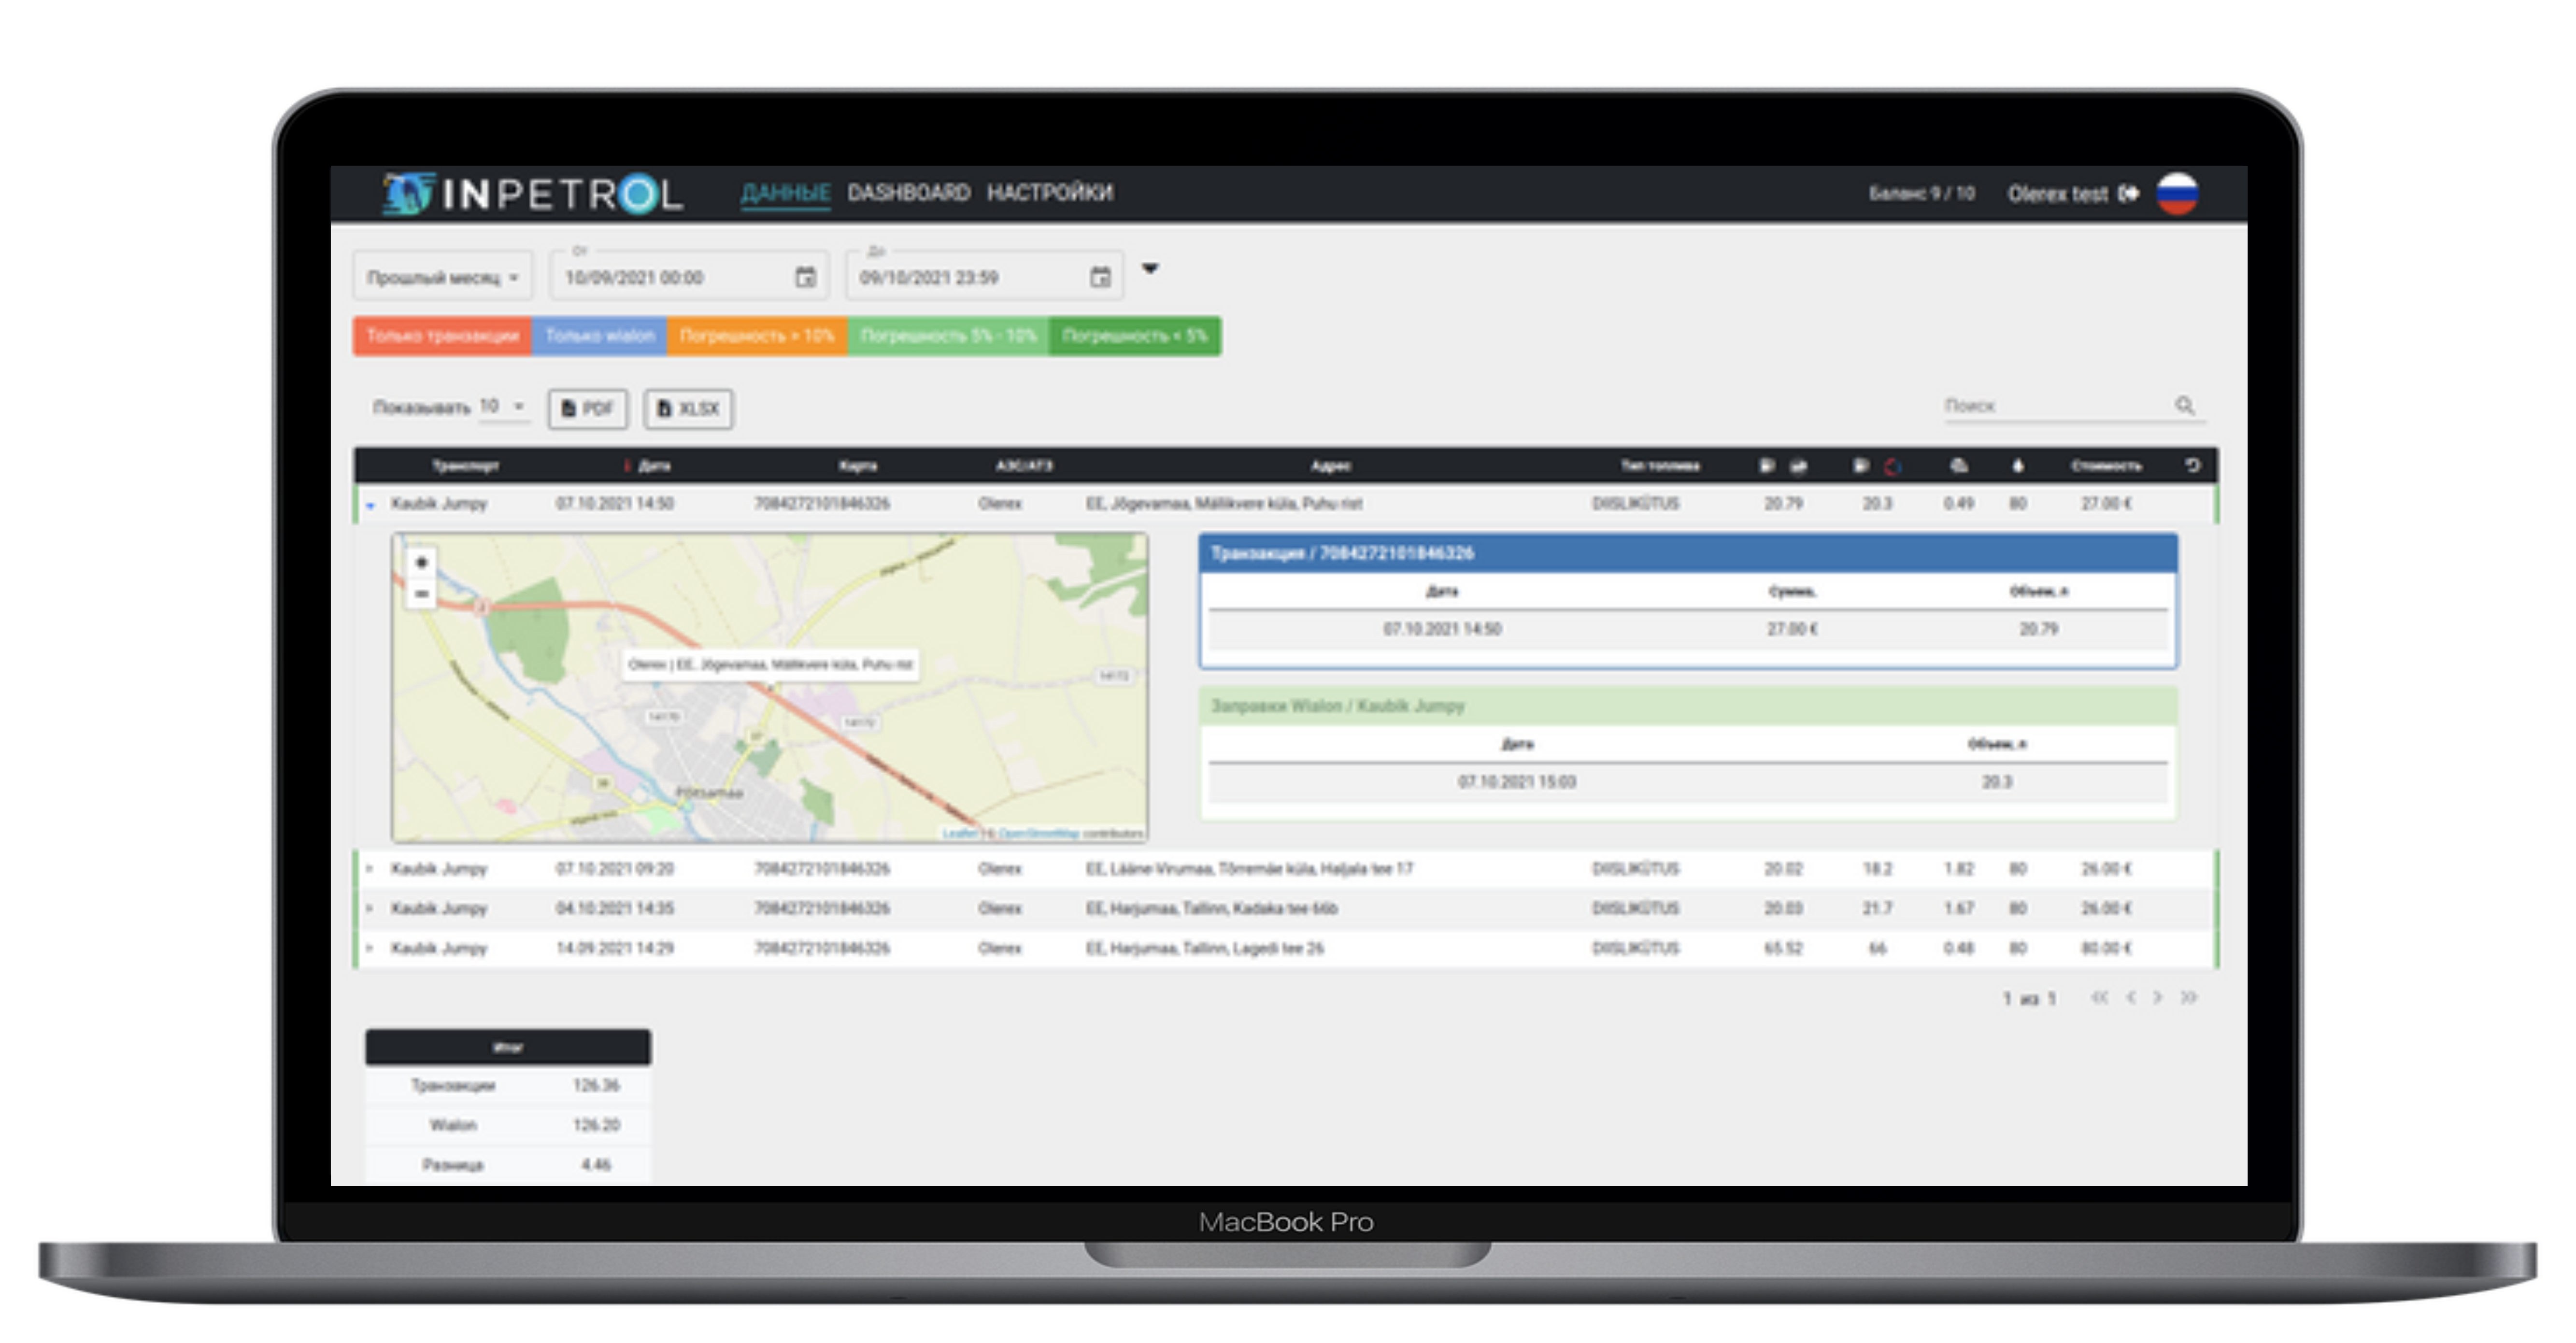Open the DASHBOARD tab

pos(908,192)
